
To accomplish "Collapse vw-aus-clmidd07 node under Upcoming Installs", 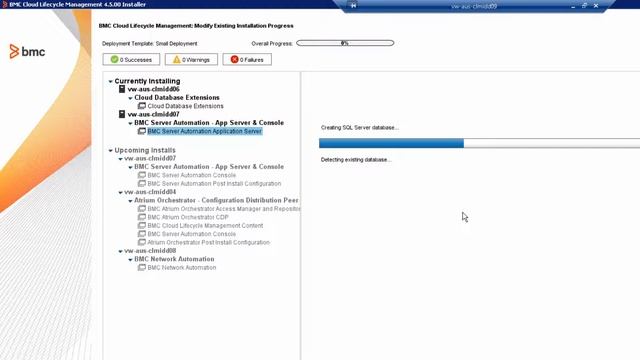I will tap(120, 159).
